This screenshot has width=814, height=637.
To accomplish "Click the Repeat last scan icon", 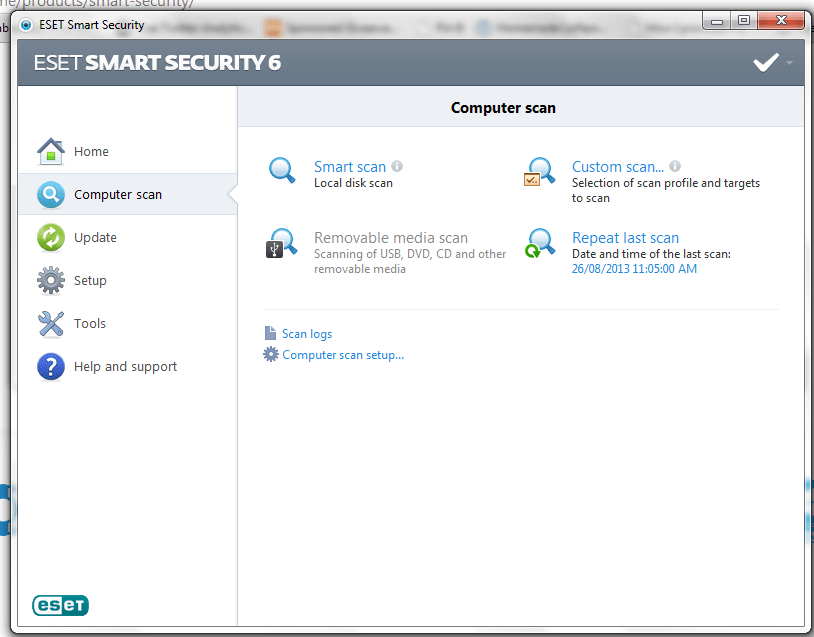I will point(539,243).
